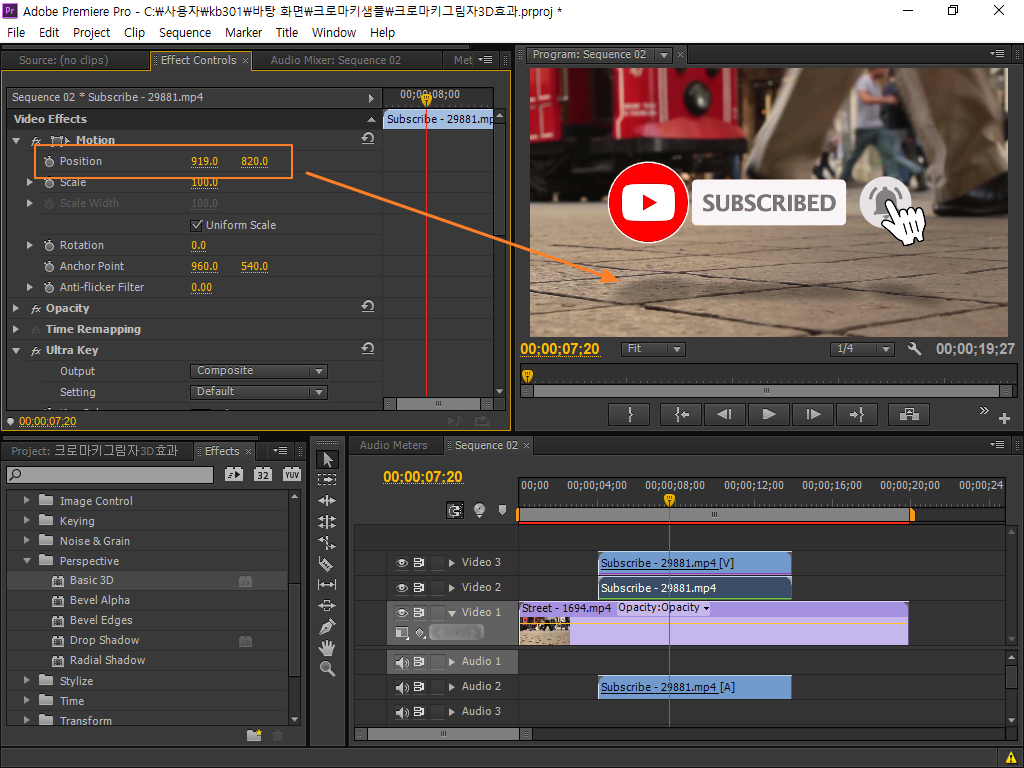Uncheck the Uniform Scale checkbox

click(196, 225)
